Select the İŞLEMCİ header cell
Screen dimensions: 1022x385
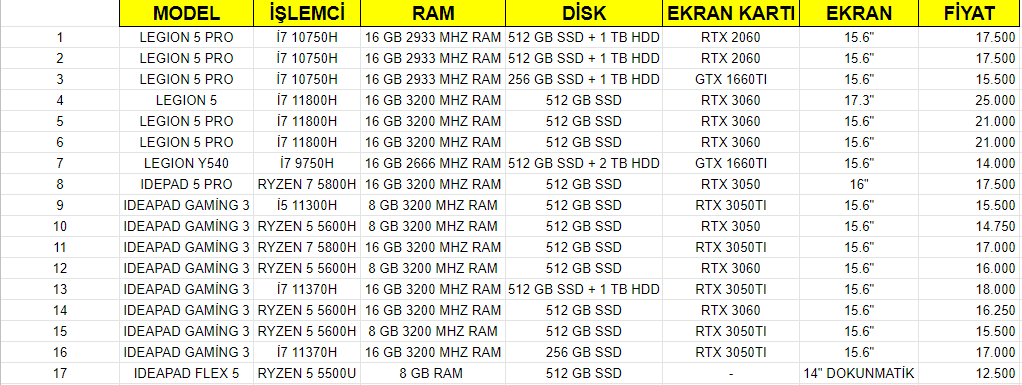pos(307,13)
